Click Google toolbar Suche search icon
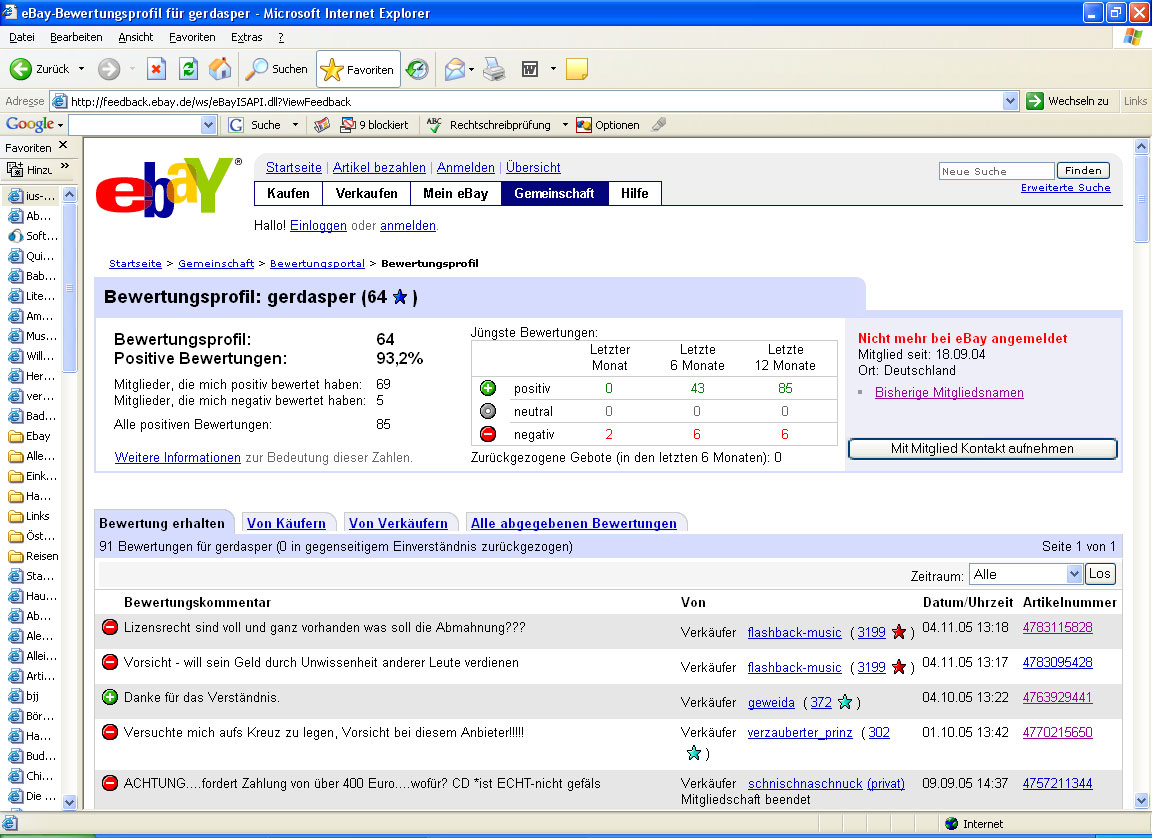The height and width of the screenshot is (838, 1152). click(236, 125)
